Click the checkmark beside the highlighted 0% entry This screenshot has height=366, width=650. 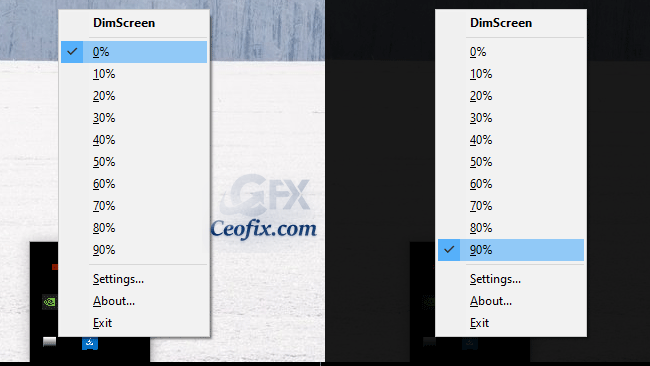(x=72, y=52)
